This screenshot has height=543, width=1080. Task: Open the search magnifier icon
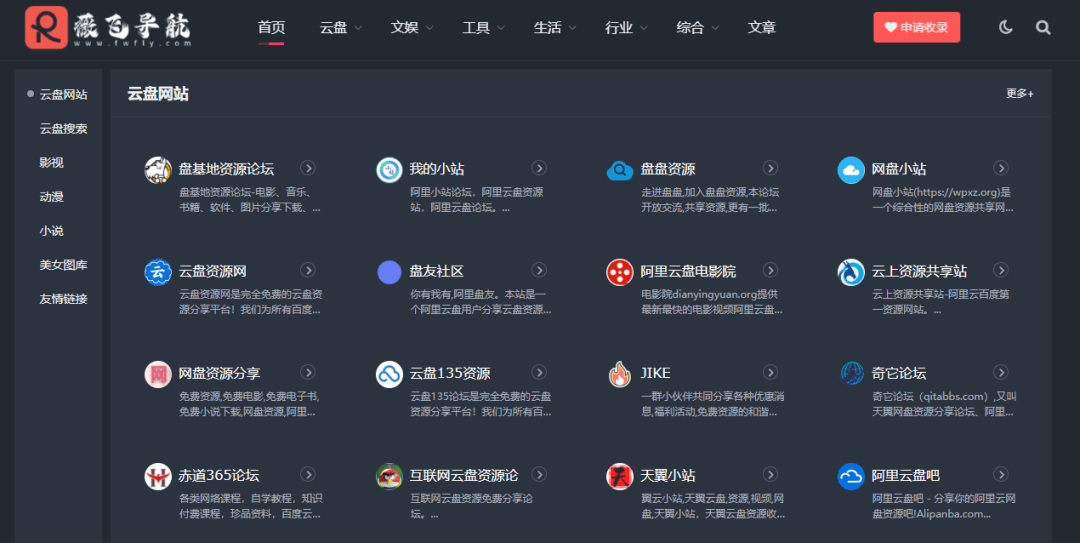tap(1043, 28)
